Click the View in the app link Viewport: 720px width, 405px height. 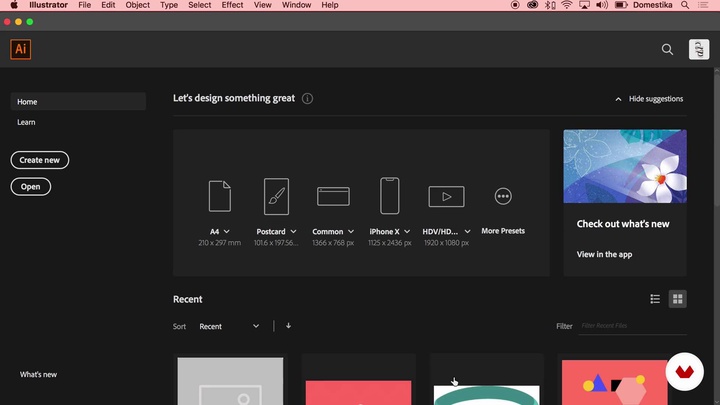[x=604, y=255]
